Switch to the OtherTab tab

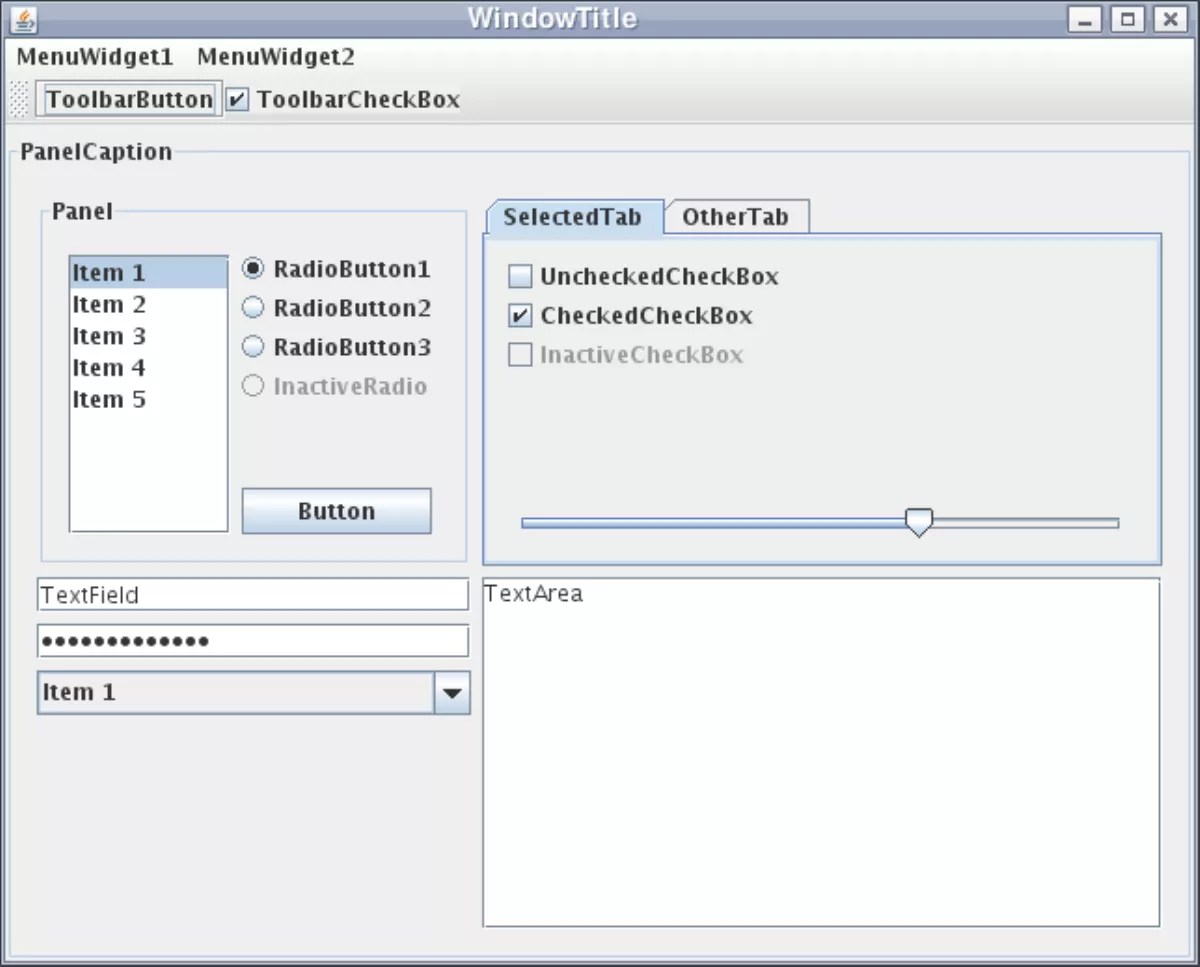[x=735, y=217]
